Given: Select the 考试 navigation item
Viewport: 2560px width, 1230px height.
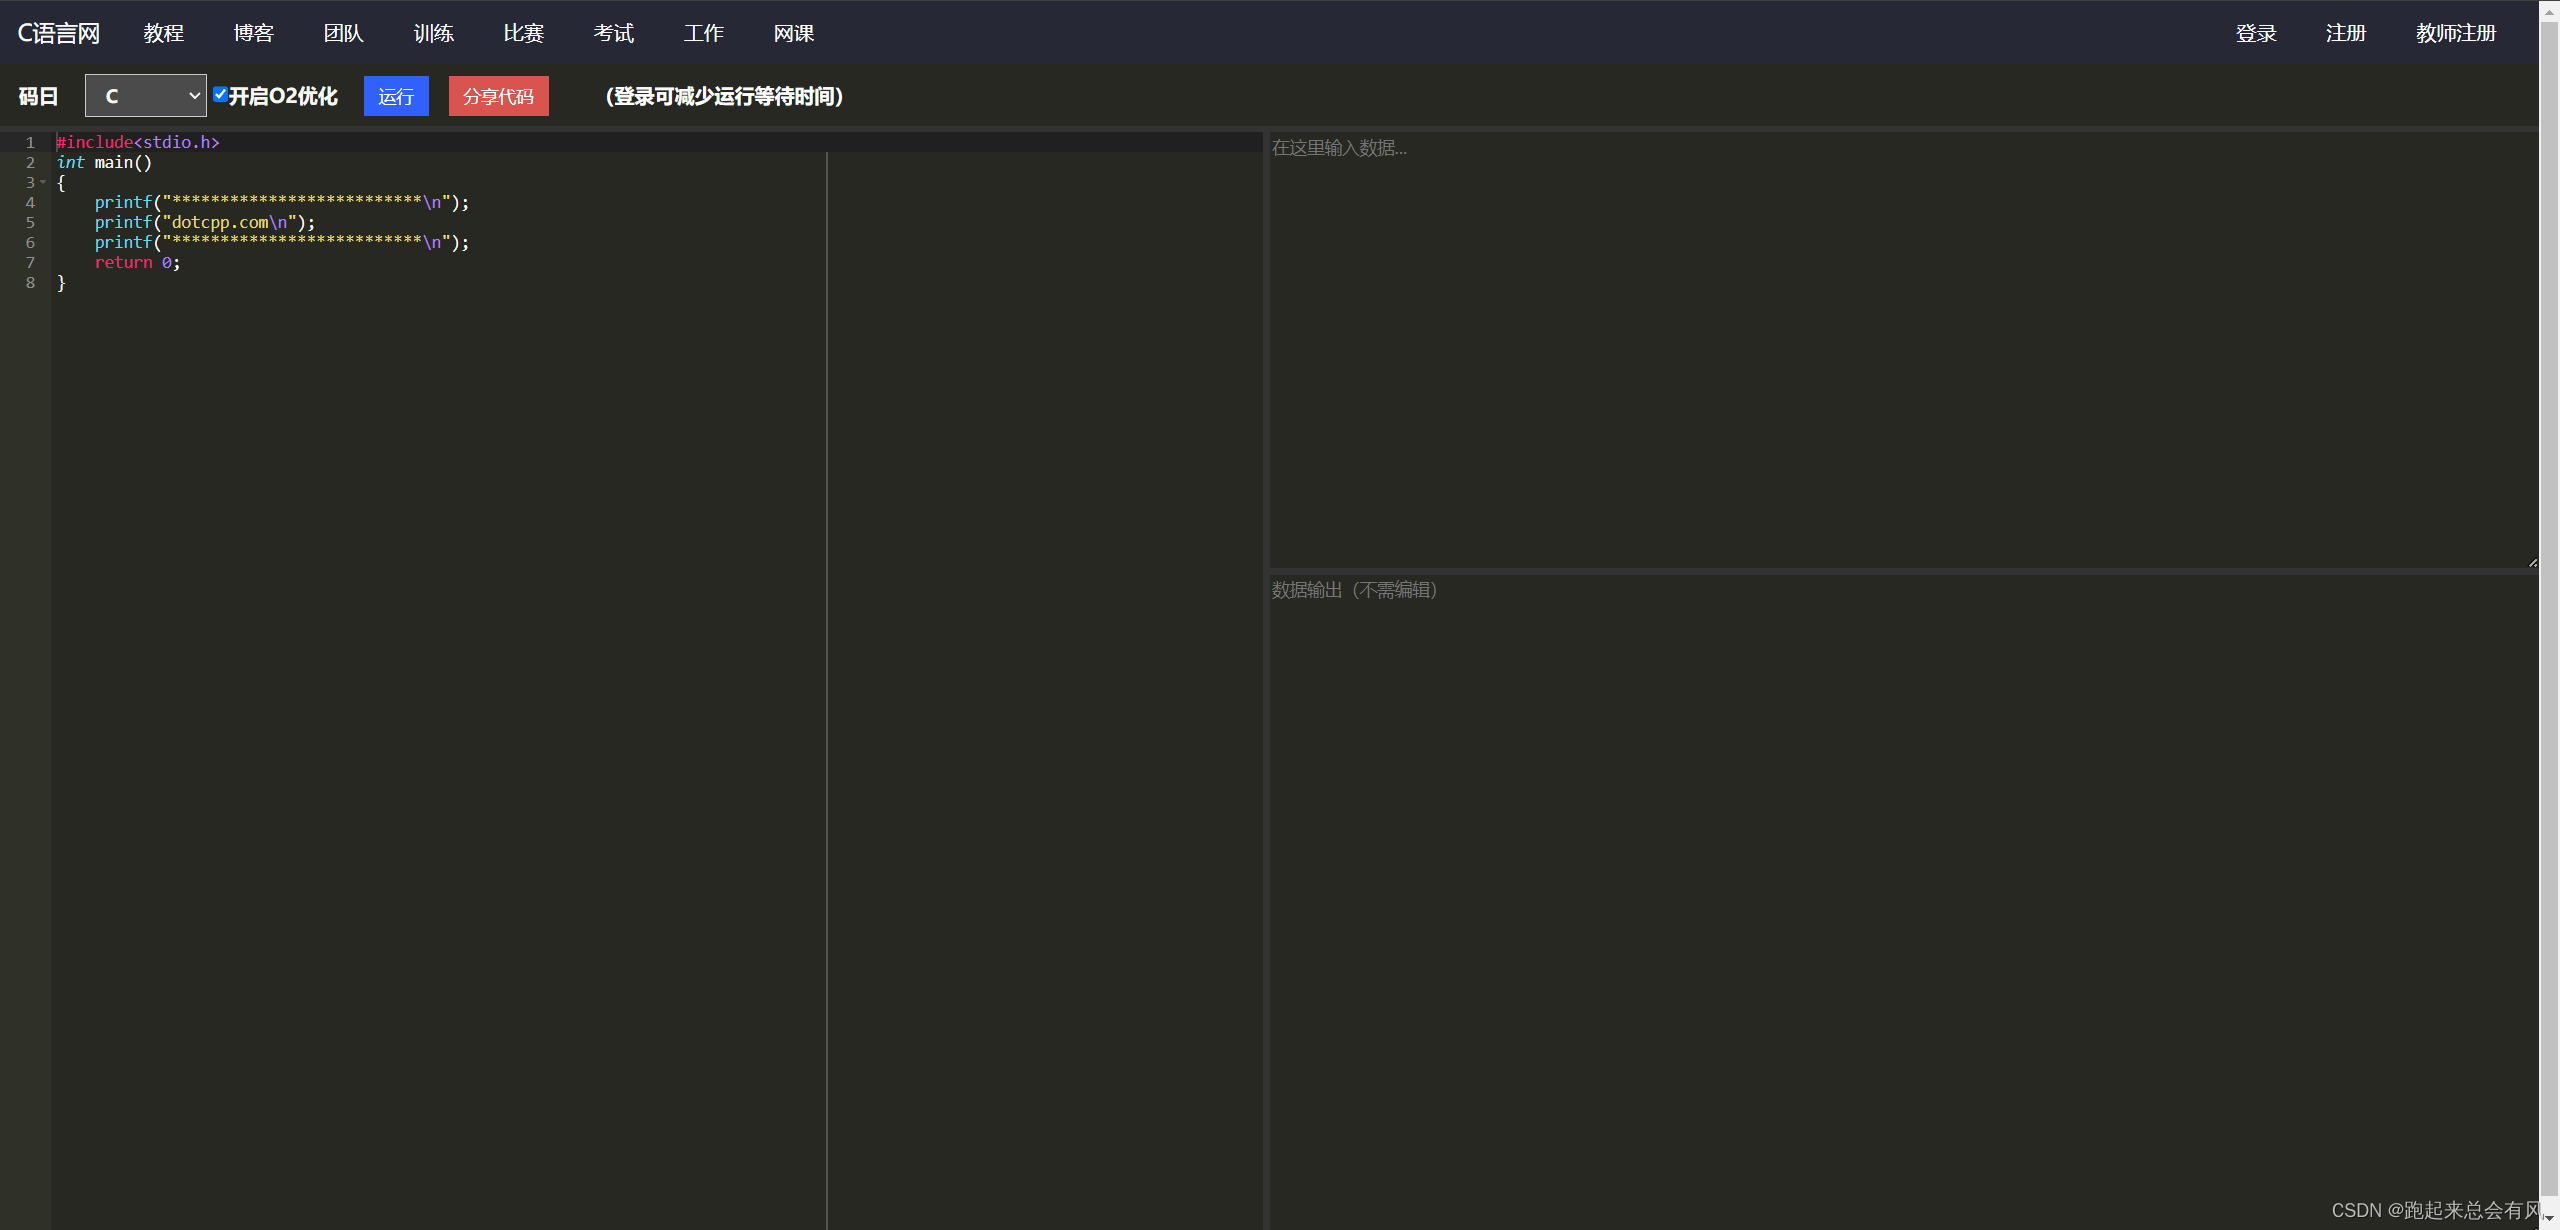Looking at the screenshot, I should click(x=614, y=33).
